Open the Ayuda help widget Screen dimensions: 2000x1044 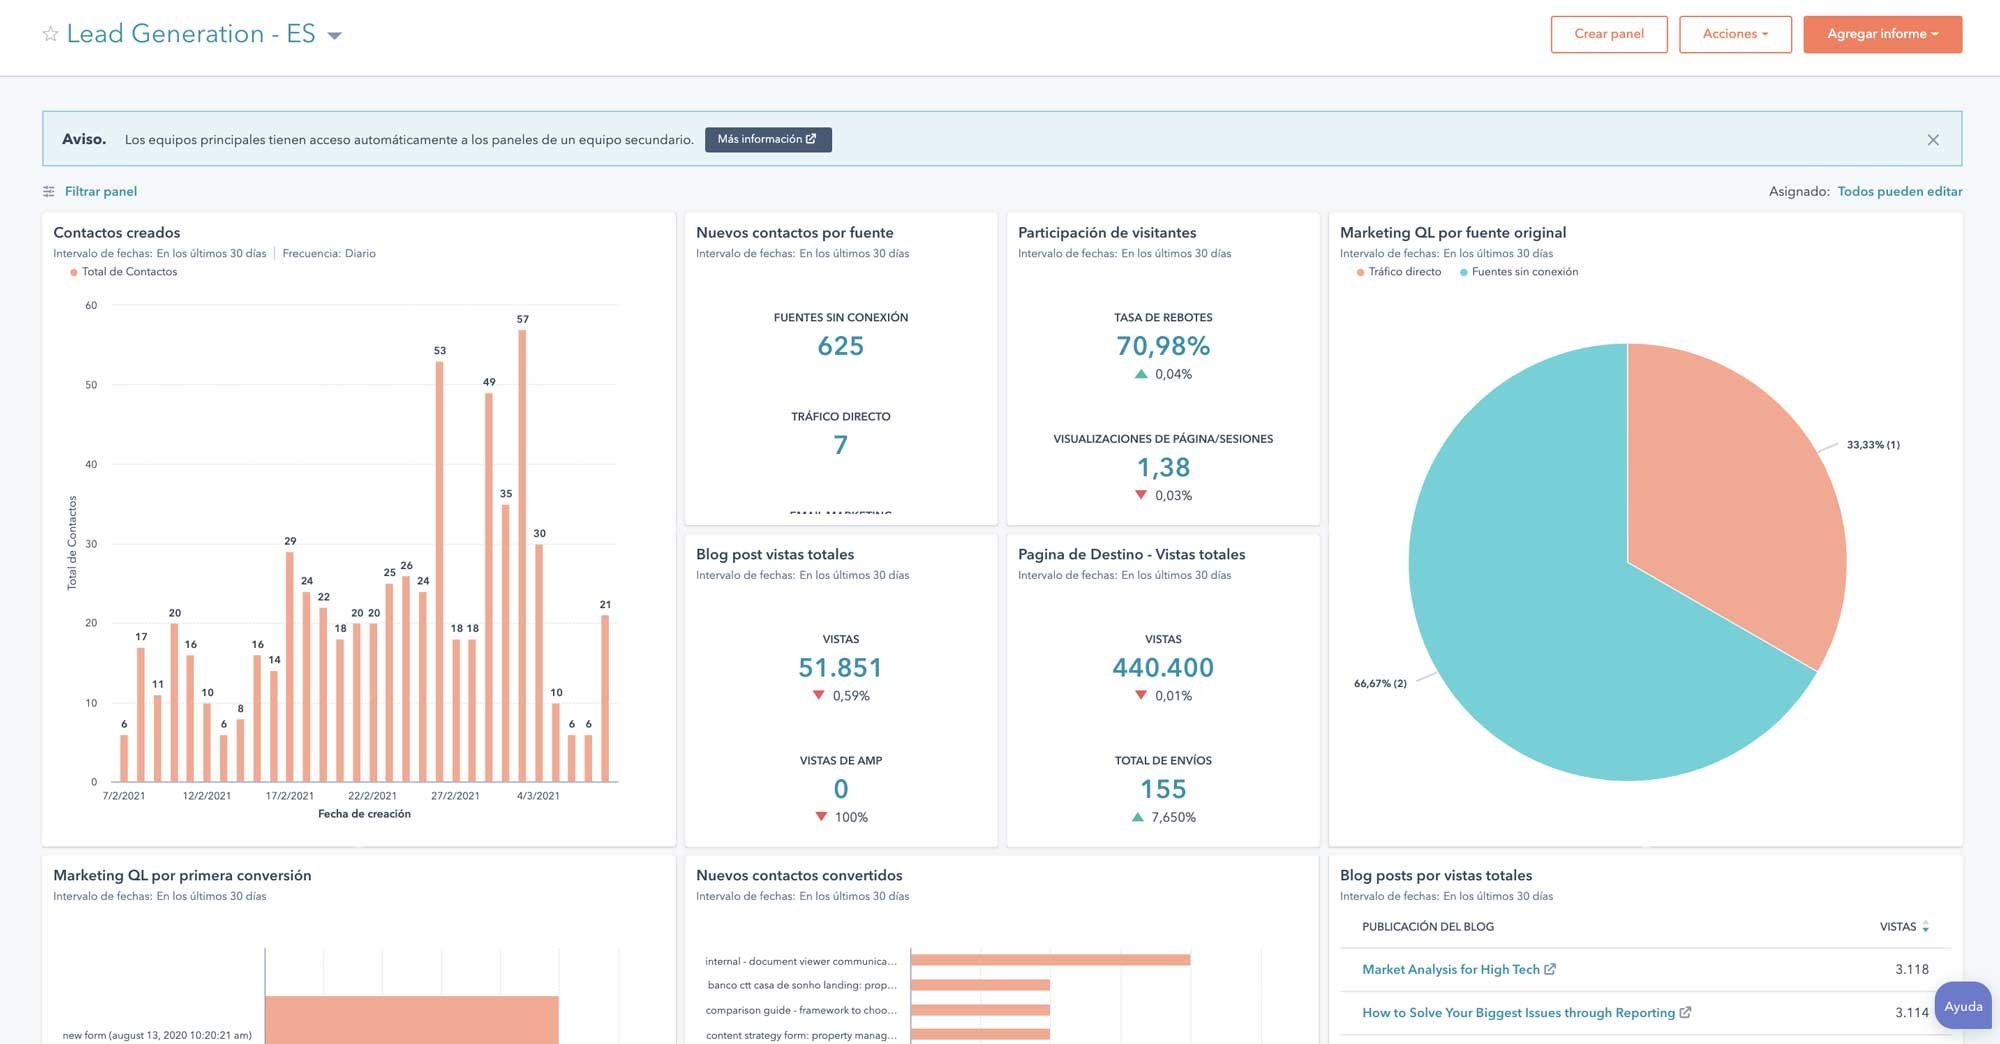tap(1962, 1006)
